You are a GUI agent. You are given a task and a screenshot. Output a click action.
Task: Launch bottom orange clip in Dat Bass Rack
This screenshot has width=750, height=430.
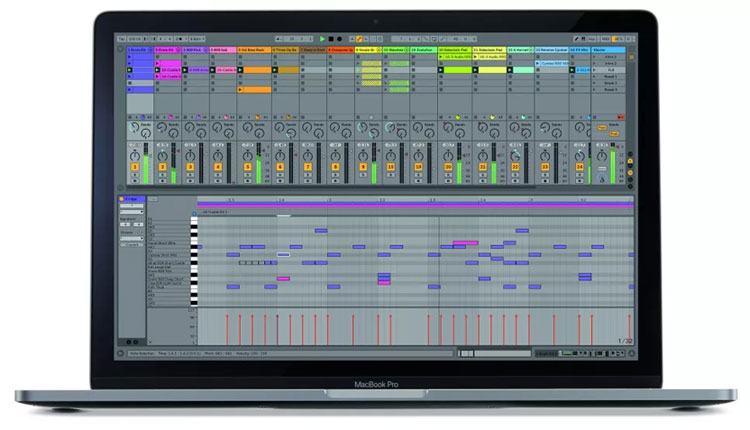pos(241,89)
